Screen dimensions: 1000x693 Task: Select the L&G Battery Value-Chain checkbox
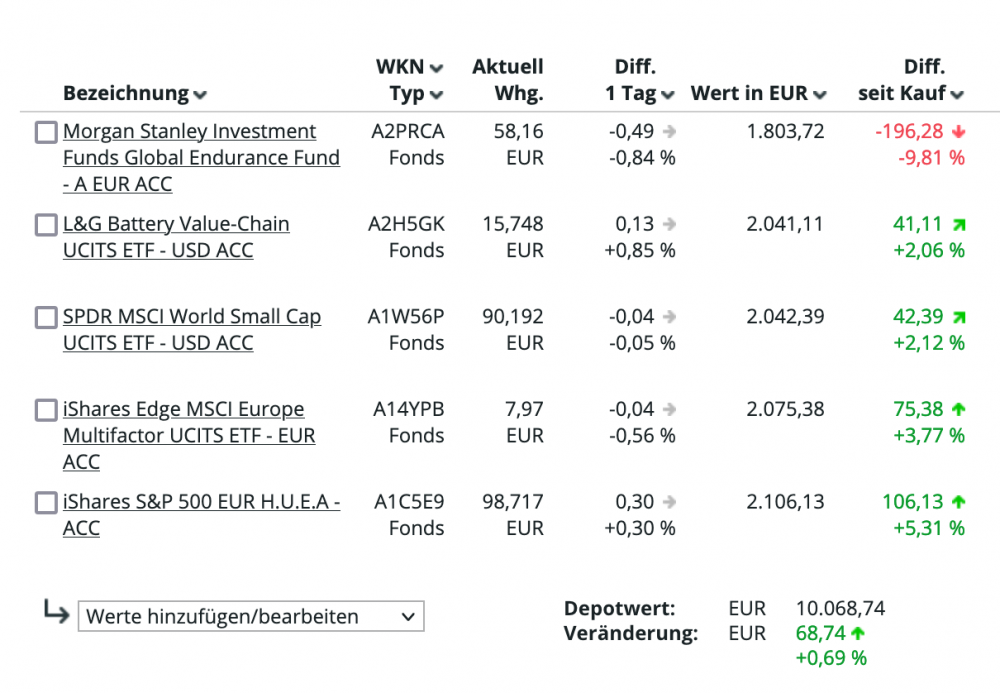click(46, 225)
